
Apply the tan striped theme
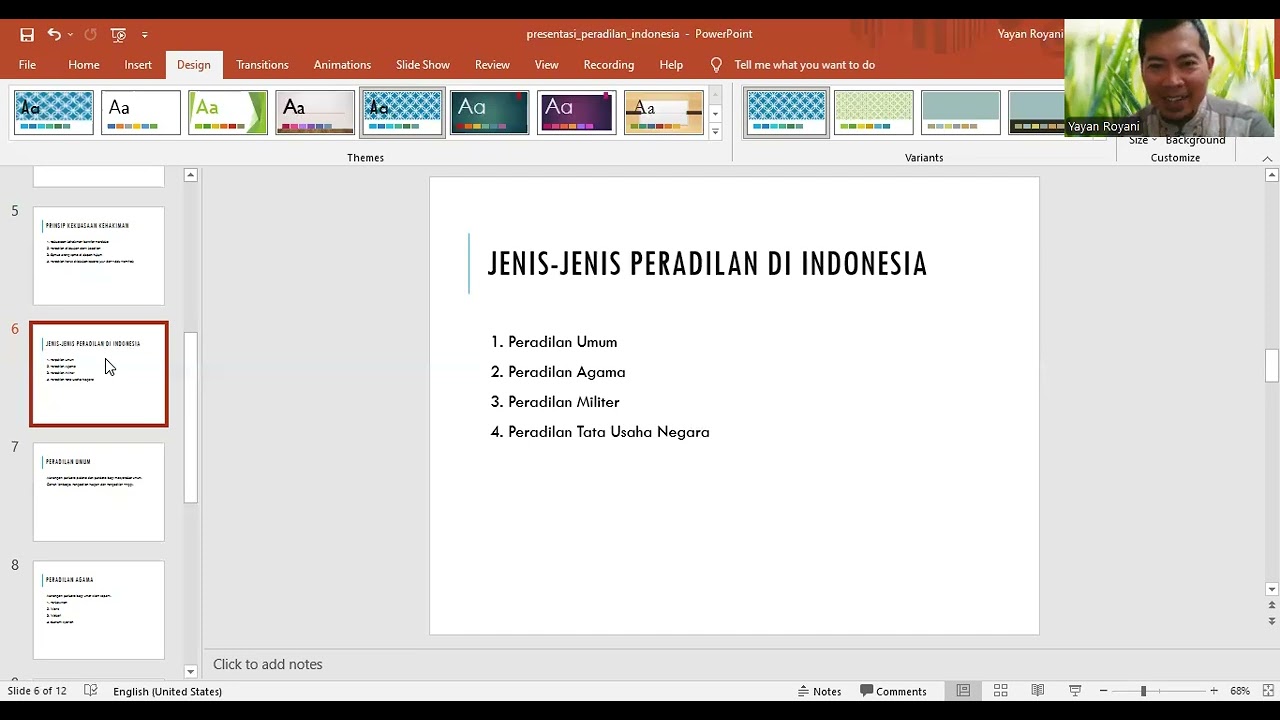[664, 112]
